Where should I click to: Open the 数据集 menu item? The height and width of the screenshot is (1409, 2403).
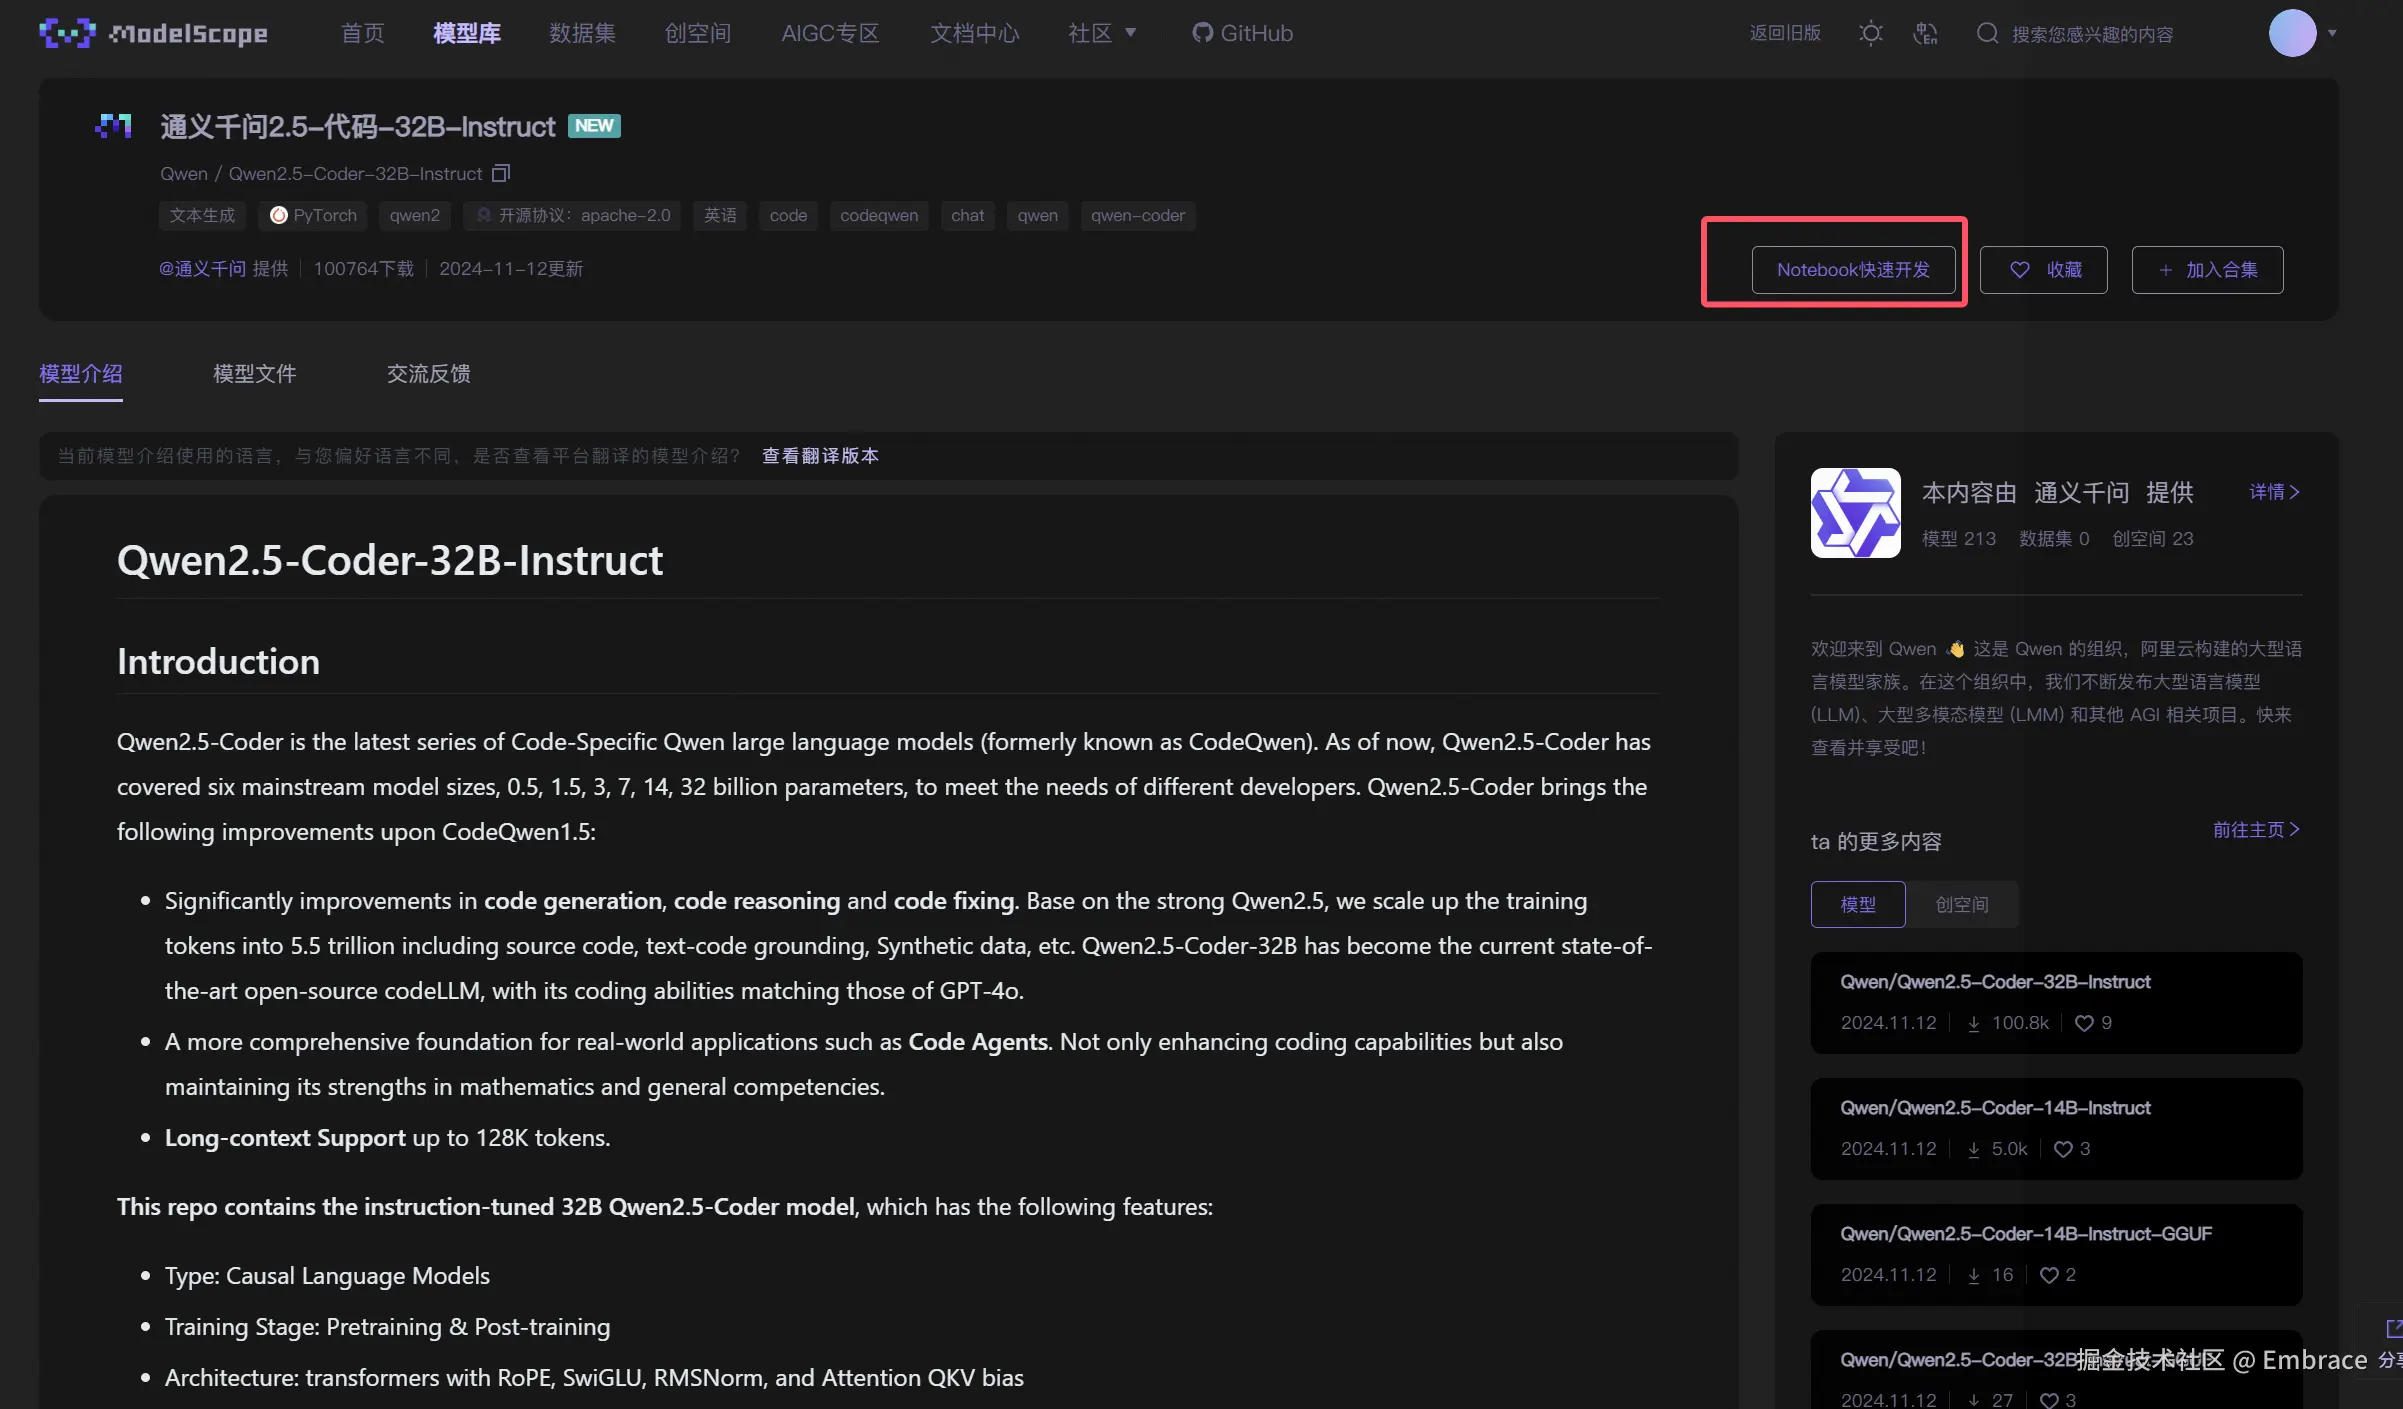pos(582,33)
